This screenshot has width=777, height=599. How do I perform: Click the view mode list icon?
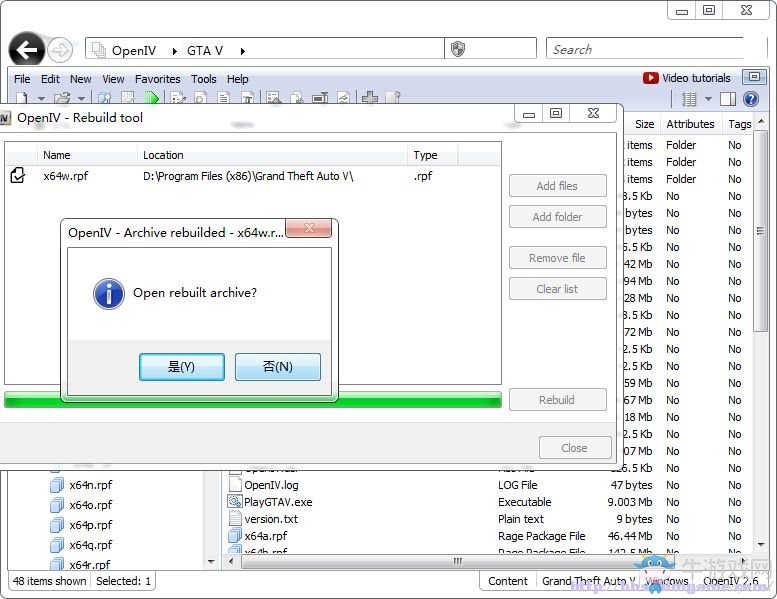tap(689, 99)
